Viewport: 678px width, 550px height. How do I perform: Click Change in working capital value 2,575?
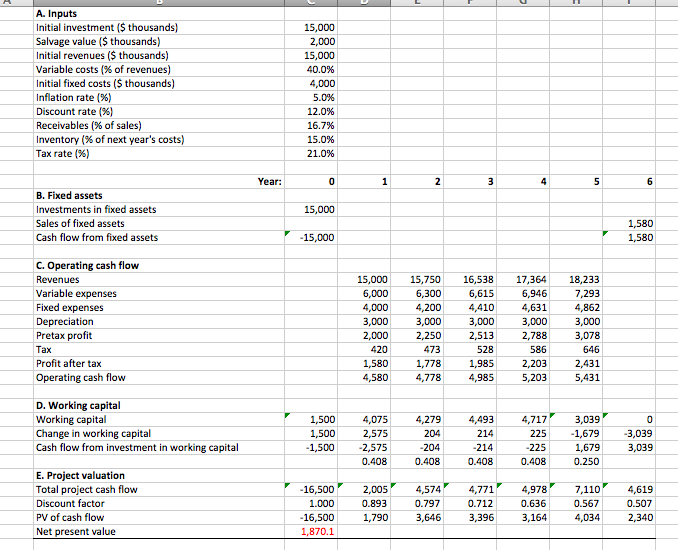point(364,433)
